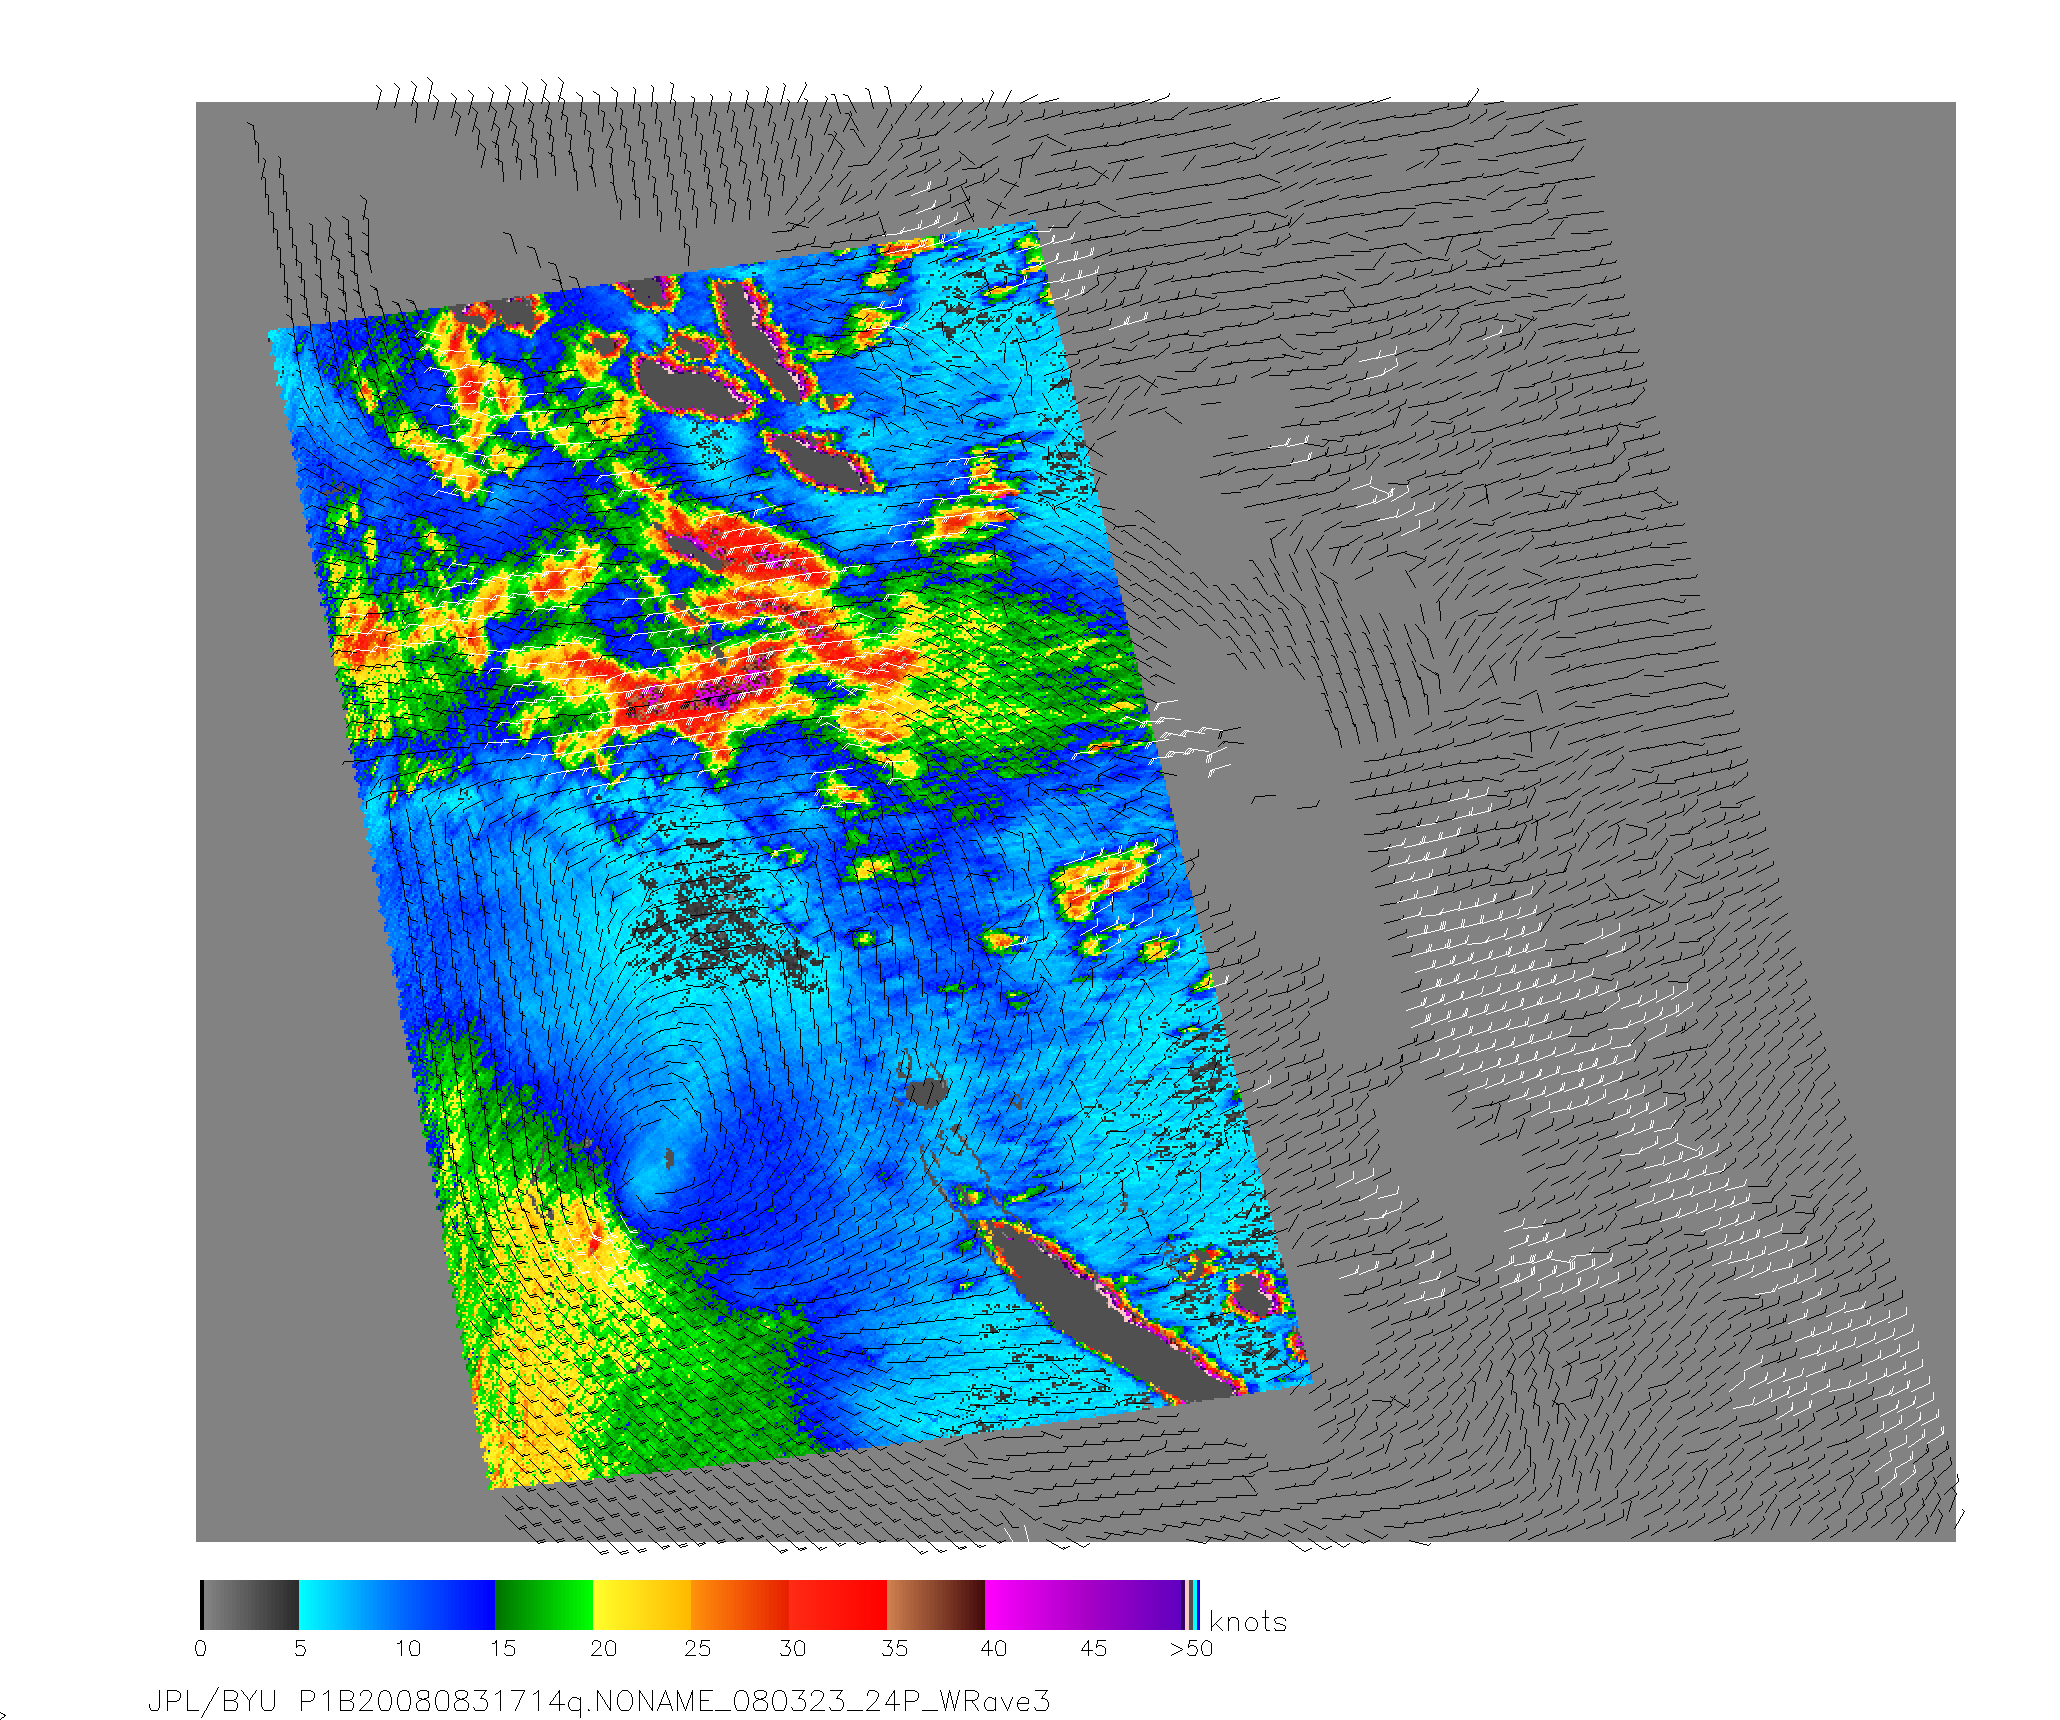Click the '40' scale label
The image size is (2060, 1720).
click(x=993, y=1649)
